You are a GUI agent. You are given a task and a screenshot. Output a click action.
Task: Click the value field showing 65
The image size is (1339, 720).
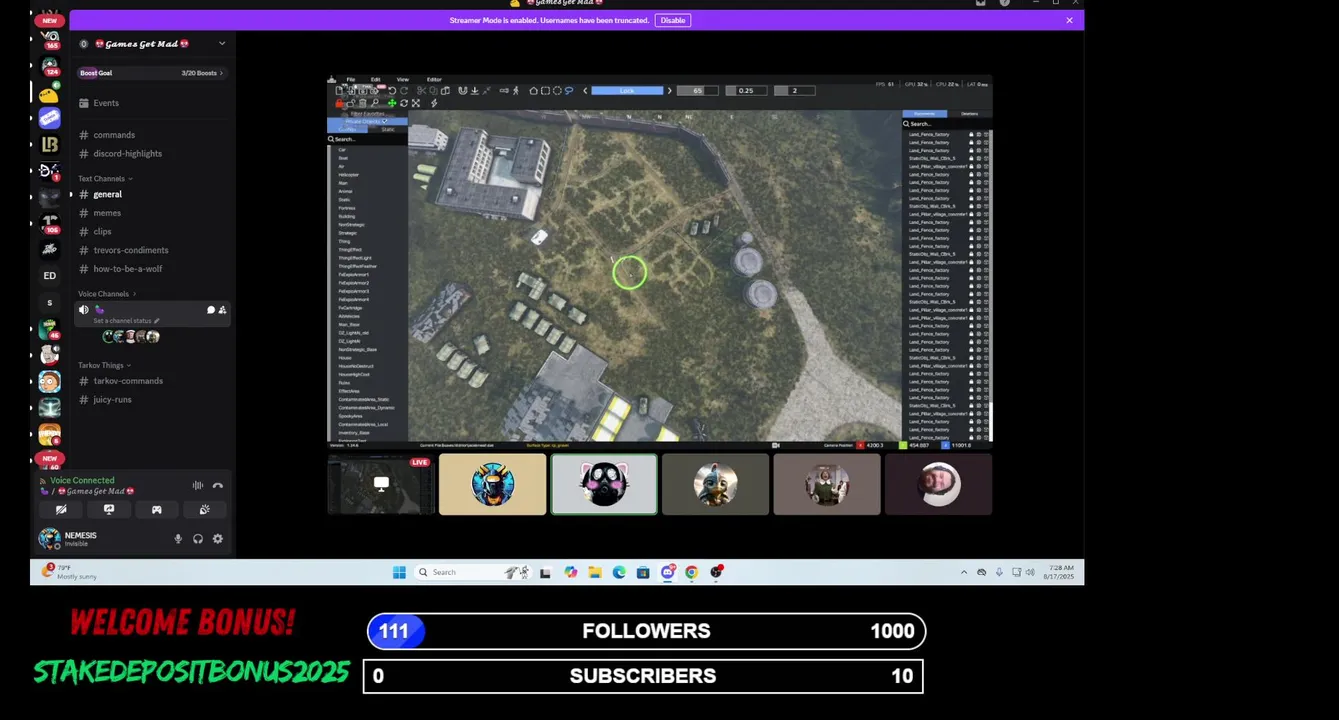coord(698,90)
